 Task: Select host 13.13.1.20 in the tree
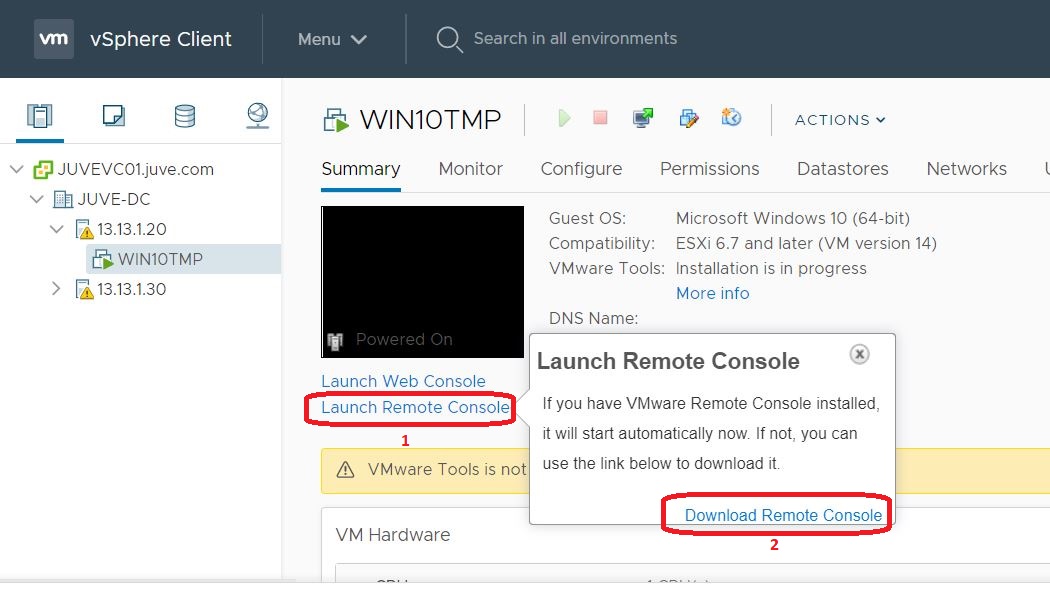[131, 229]
